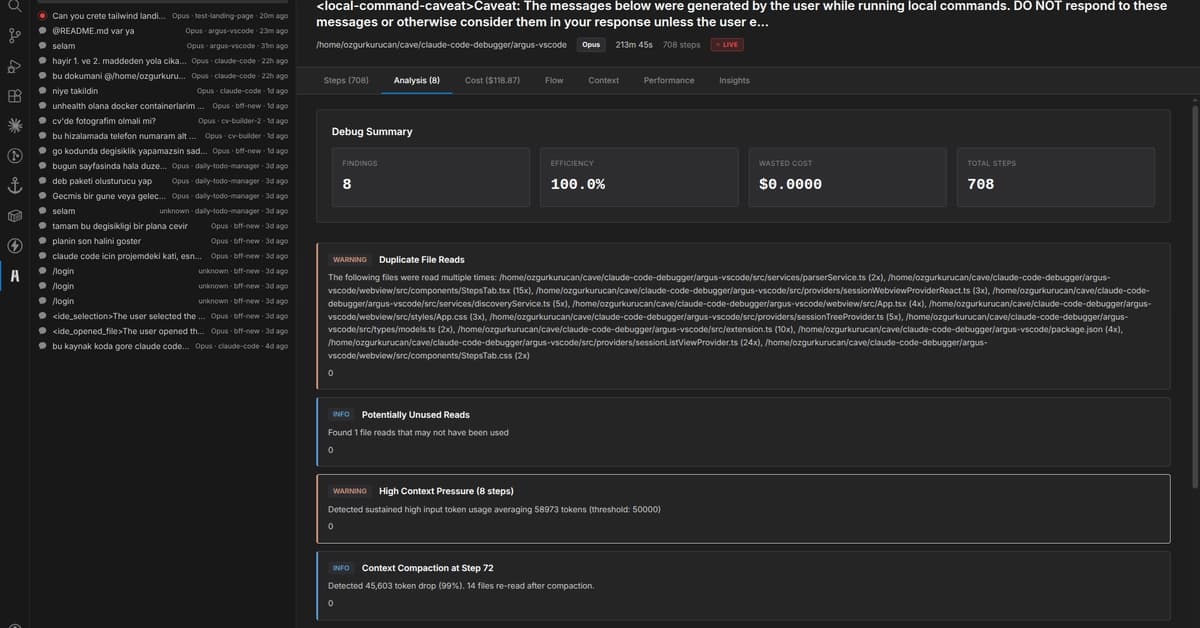Open the Source Control view
This screenshot has width=1200, height=628.
(14, 36)
